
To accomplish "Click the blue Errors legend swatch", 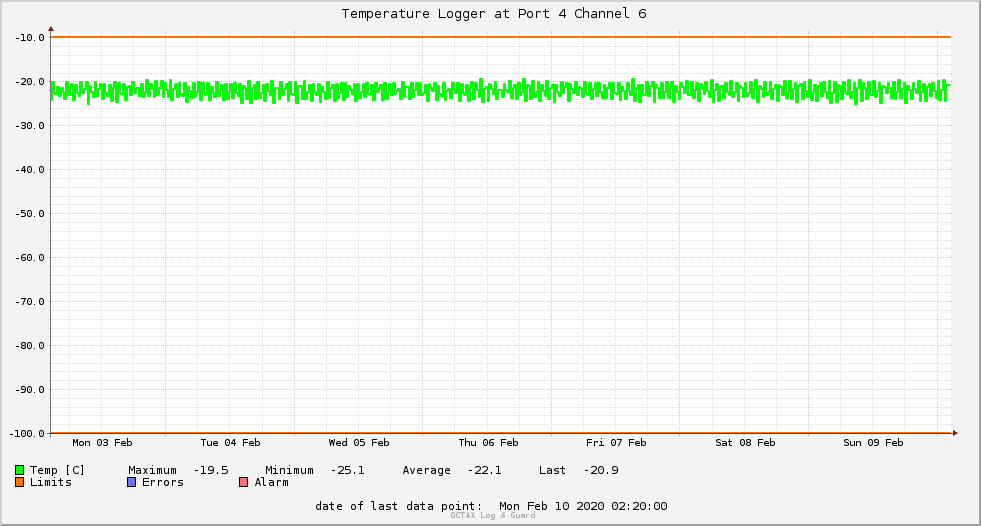I will point(131,482).
